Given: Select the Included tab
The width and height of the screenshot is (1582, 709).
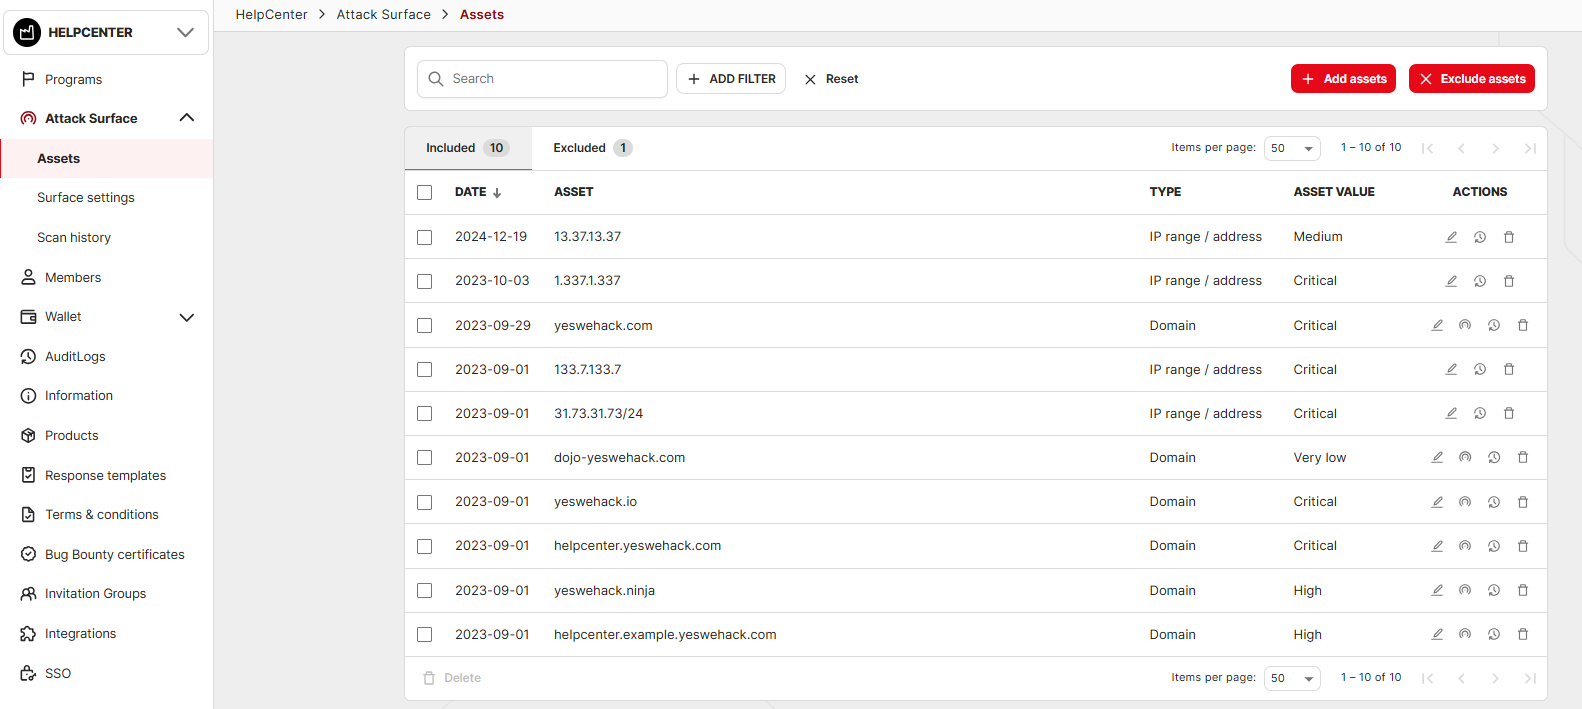Looking at the screenshot, I should (468, 148).
